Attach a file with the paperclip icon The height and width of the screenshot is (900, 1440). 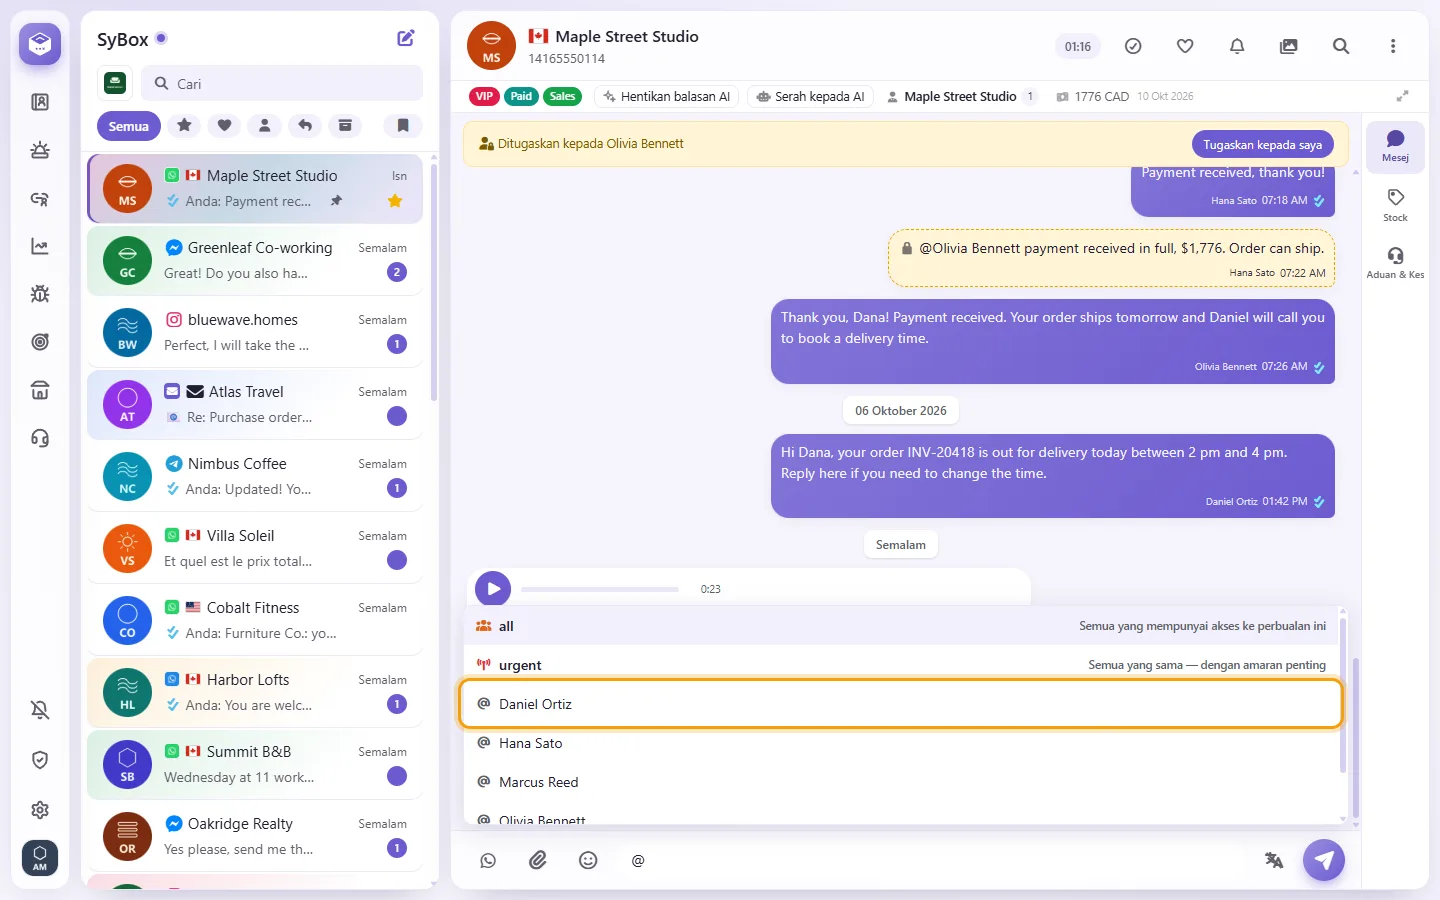[x=538, y=860]
